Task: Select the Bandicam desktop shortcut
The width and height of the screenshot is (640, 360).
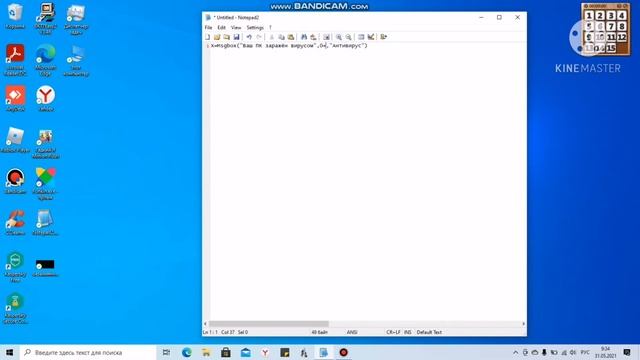Action: [15, 181]
